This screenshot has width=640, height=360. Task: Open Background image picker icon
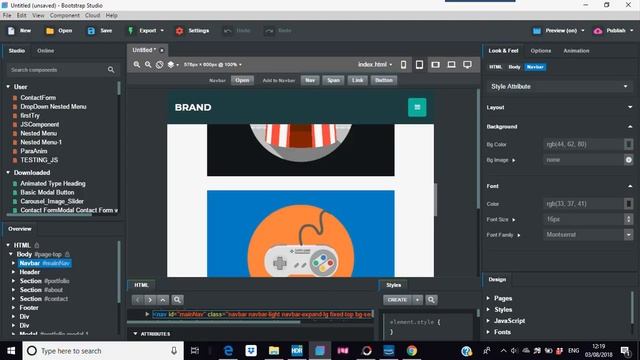click(x=629, y=160)
